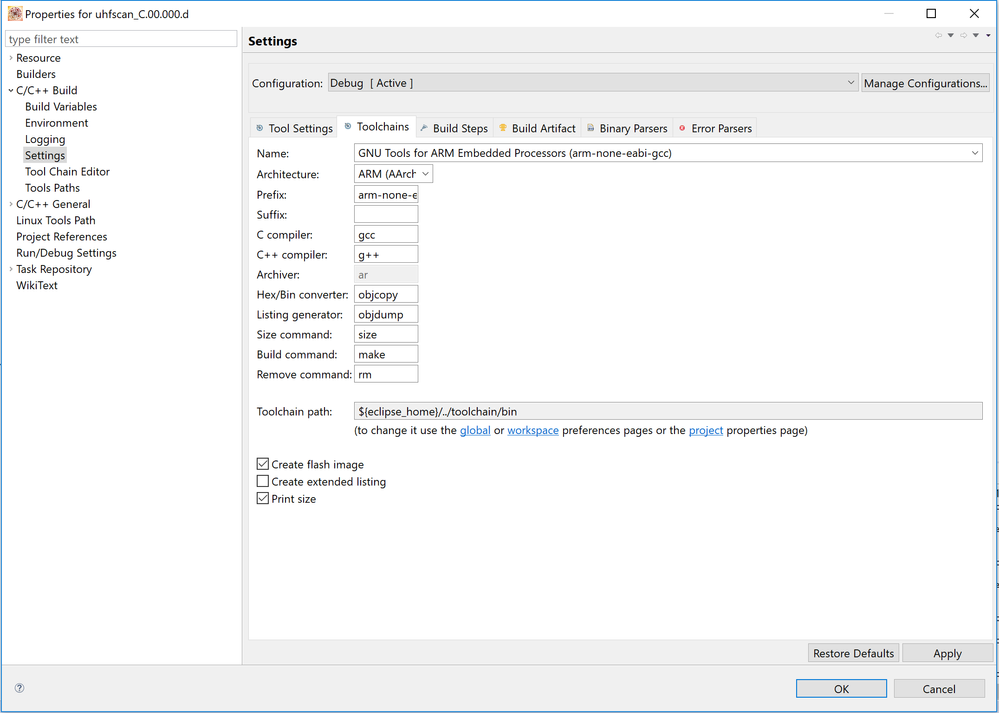
Task: Collapse the C/C++ Build tree node
Action: (x=11, y=90)
